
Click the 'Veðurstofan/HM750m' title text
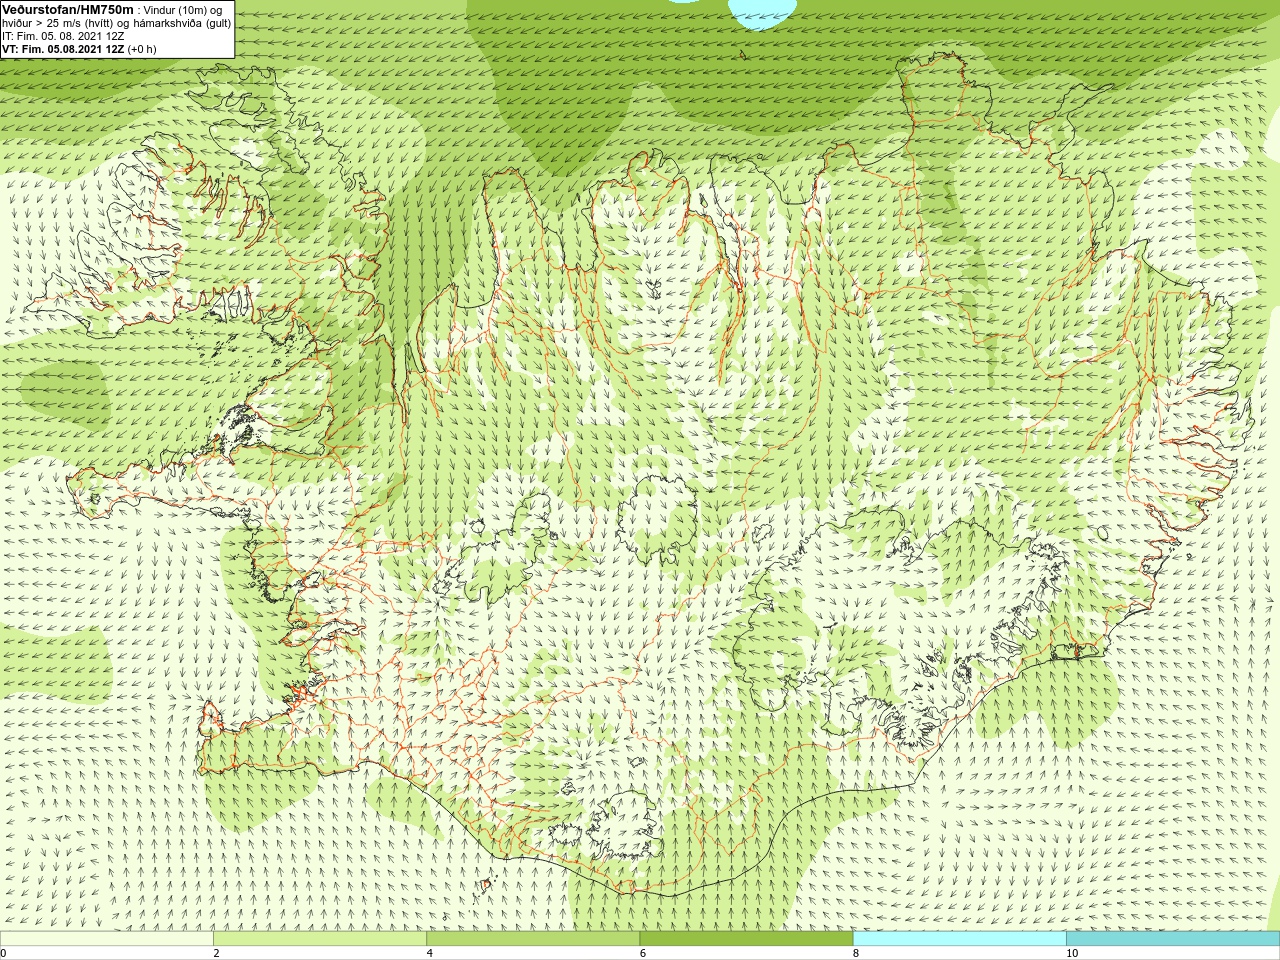pyautogui.click(x=67, y=9)
